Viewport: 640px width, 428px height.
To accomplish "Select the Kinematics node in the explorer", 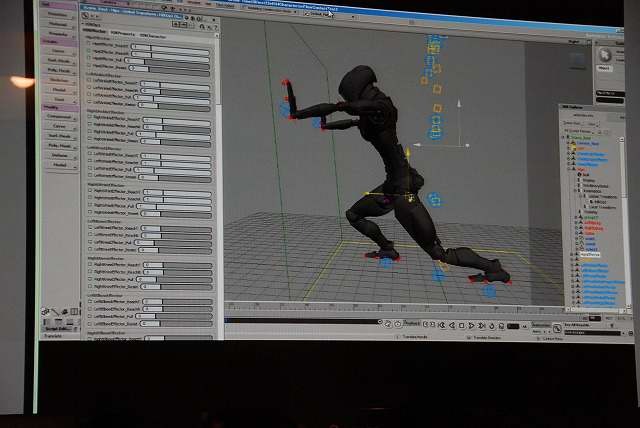I will click(x=592, y=191).
